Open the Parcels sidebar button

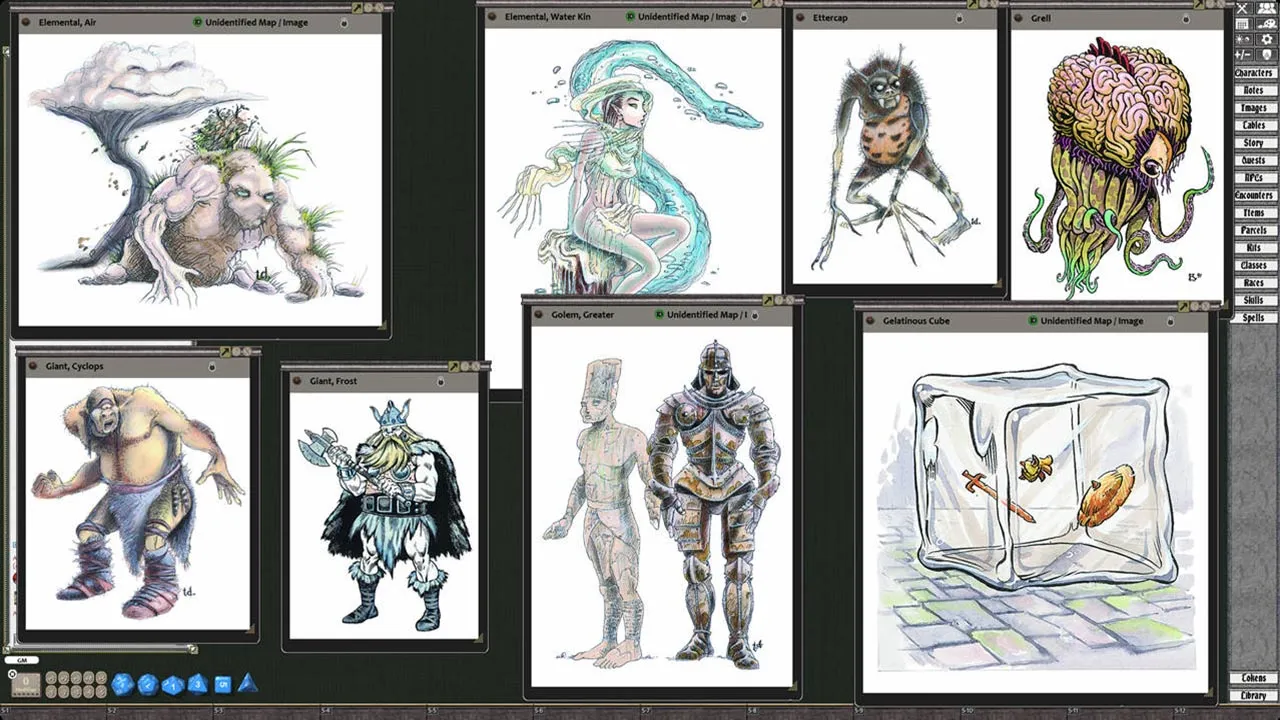1253,230
